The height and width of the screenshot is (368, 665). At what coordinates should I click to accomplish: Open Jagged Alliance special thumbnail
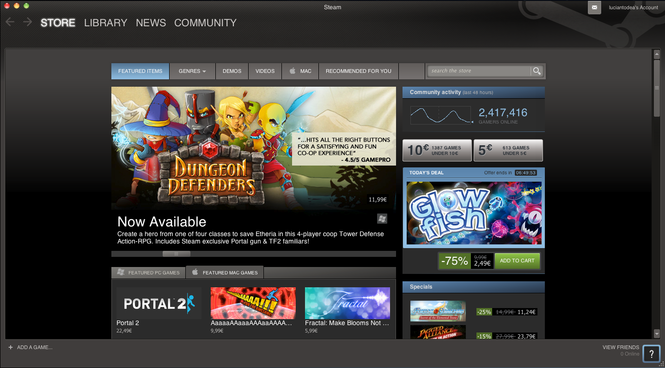[438, 332]
